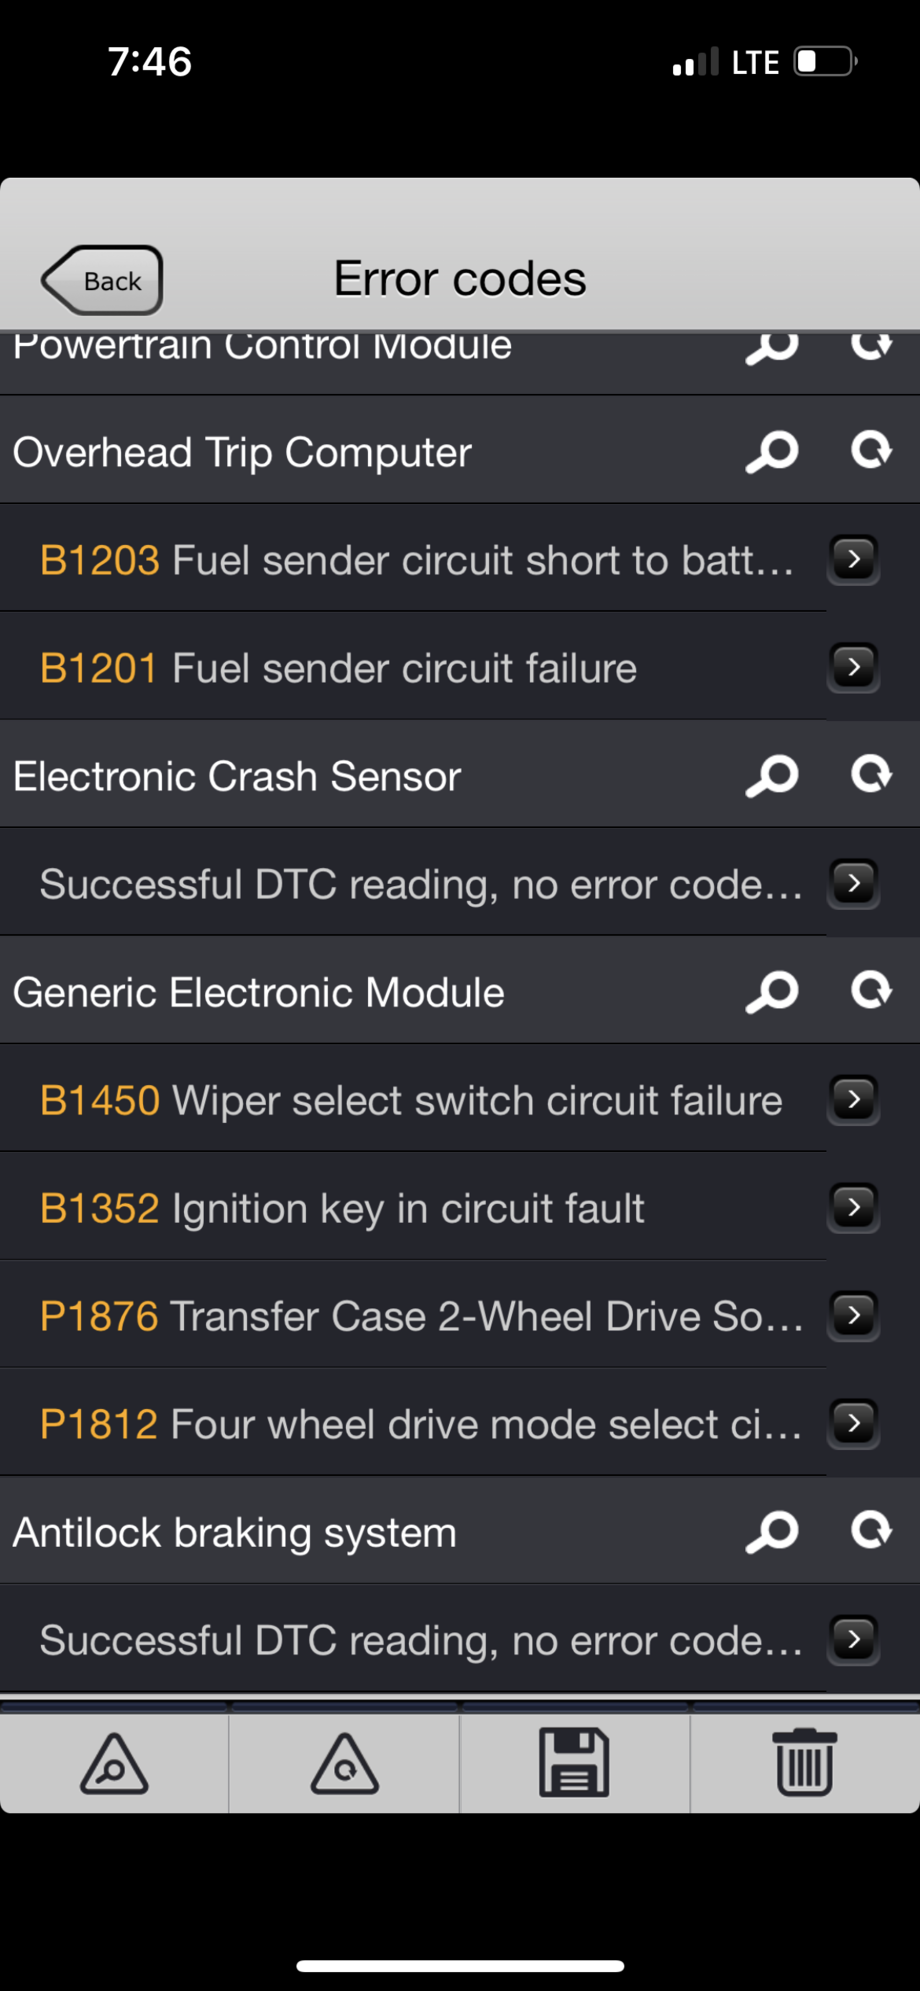Delete error codes with trash icon
The height and width of the screenshot is (1991, 920).
point(804,1762)
